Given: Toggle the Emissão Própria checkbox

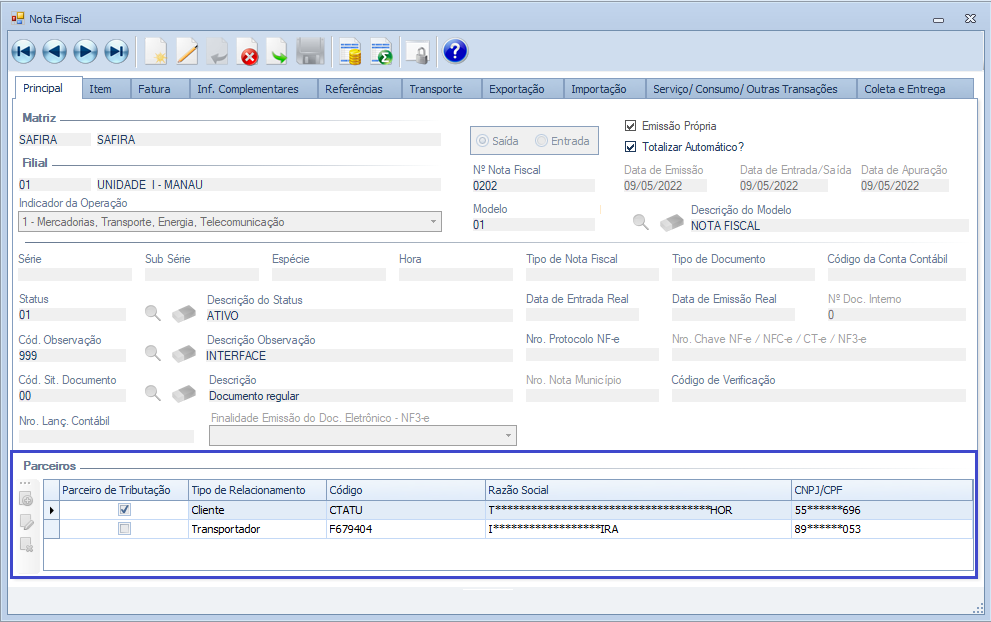Looking at the screenshot, I should pyautogui.click(x=630, y=126).
